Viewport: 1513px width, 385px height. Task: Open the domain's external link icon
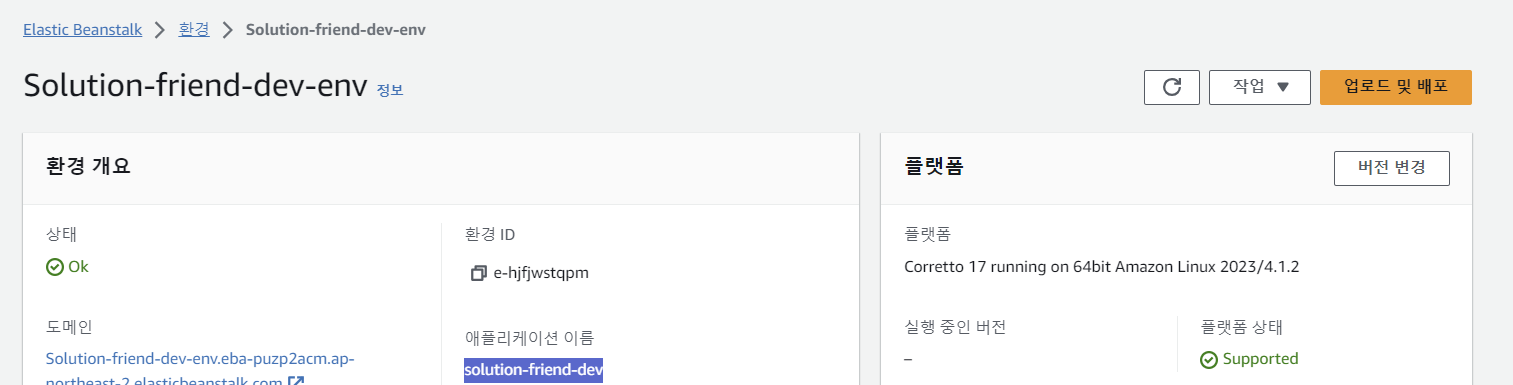pos(296,380)
